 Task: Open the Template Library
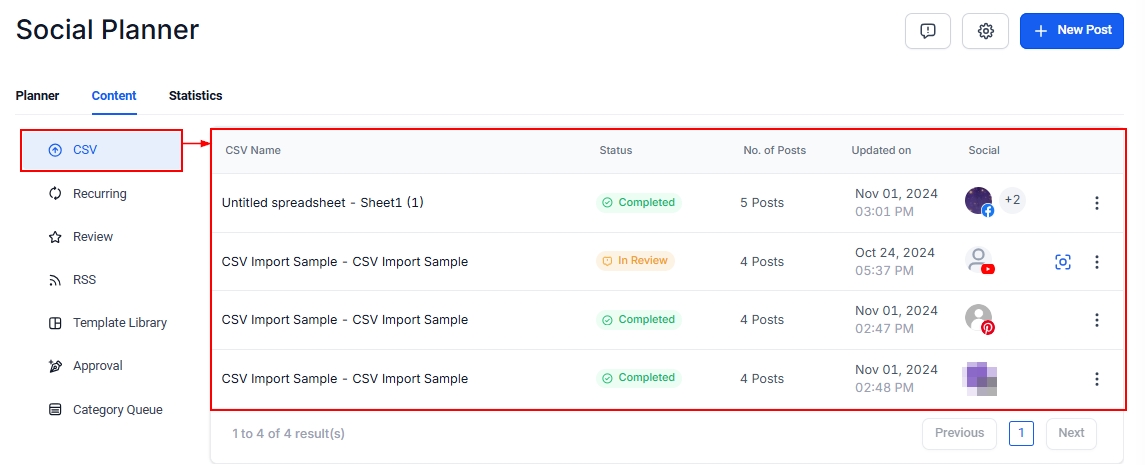pyautogui.click(x=119, y=323)
